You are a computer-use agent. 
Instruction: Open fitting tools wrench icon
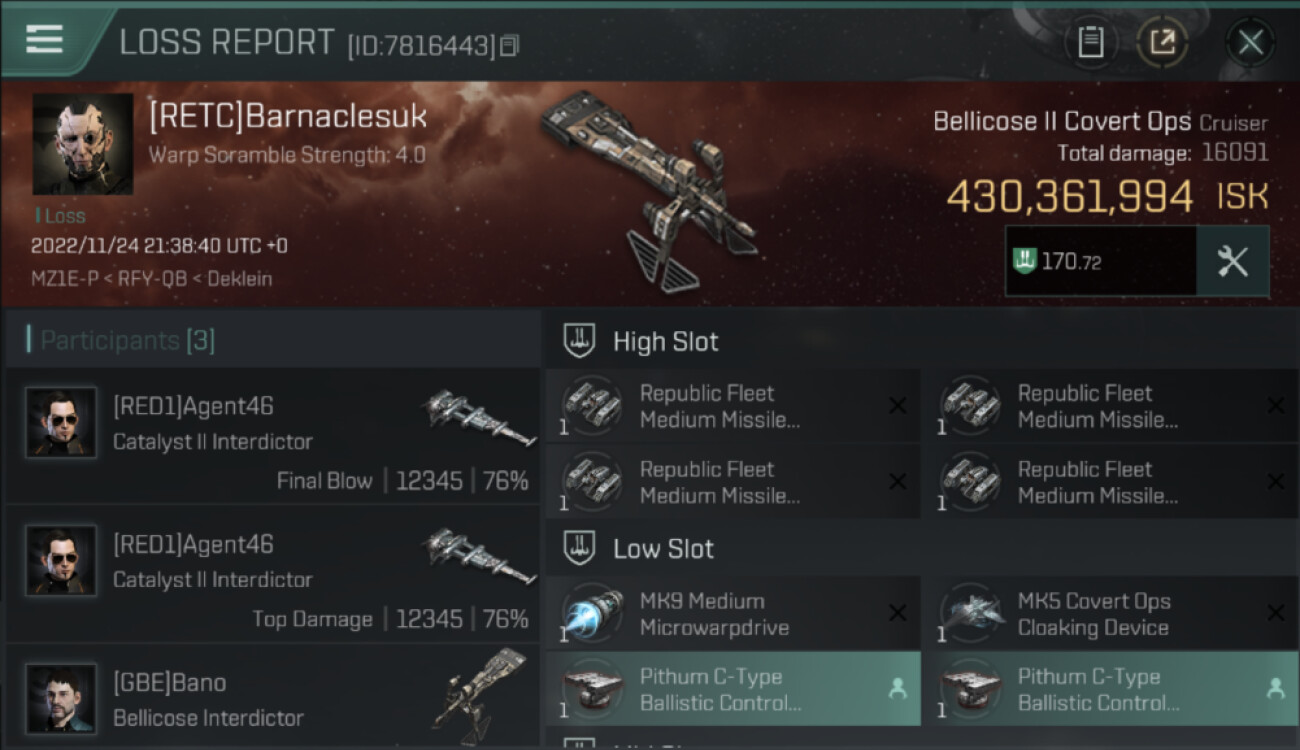click(1233, 261)
